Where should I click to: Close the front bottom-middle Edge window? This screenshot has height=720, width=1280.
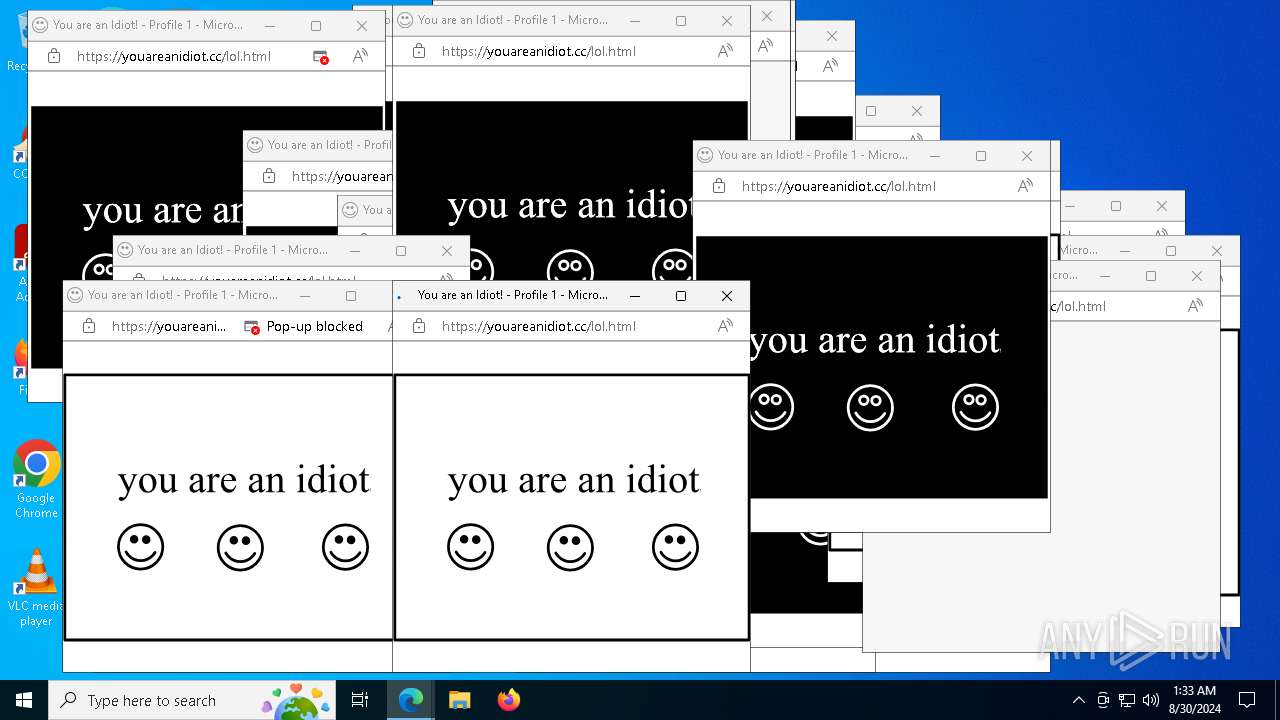click(727, 296)
